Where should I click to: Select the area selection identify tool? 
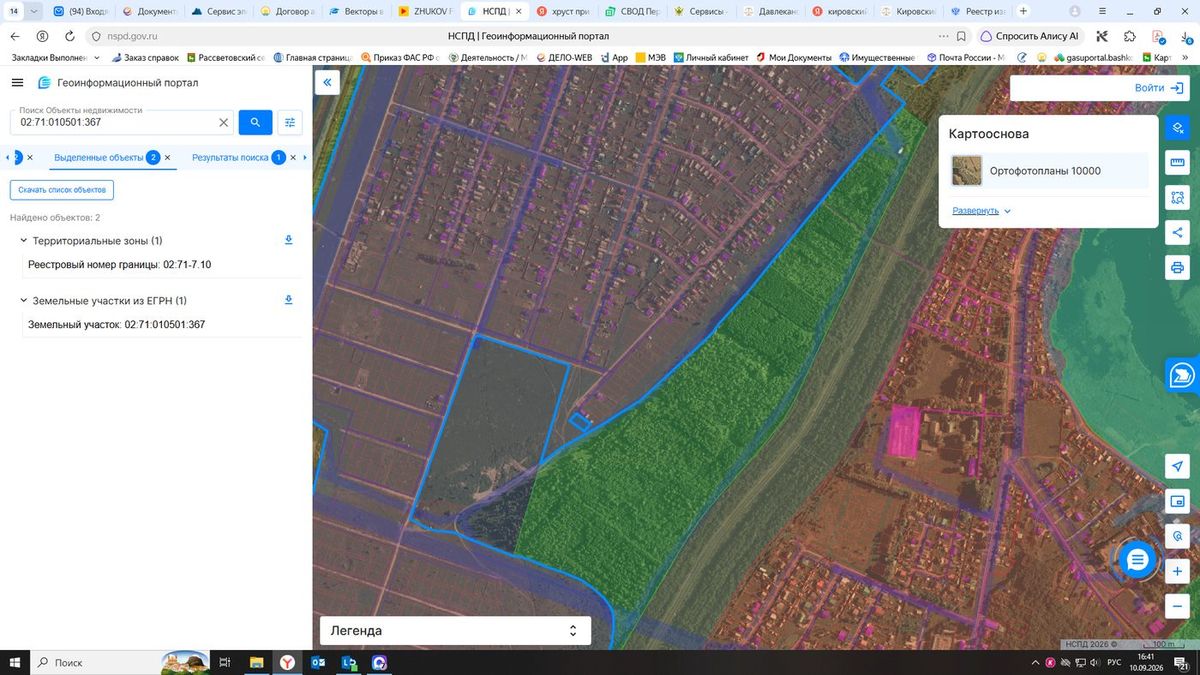coord(1178,198)
